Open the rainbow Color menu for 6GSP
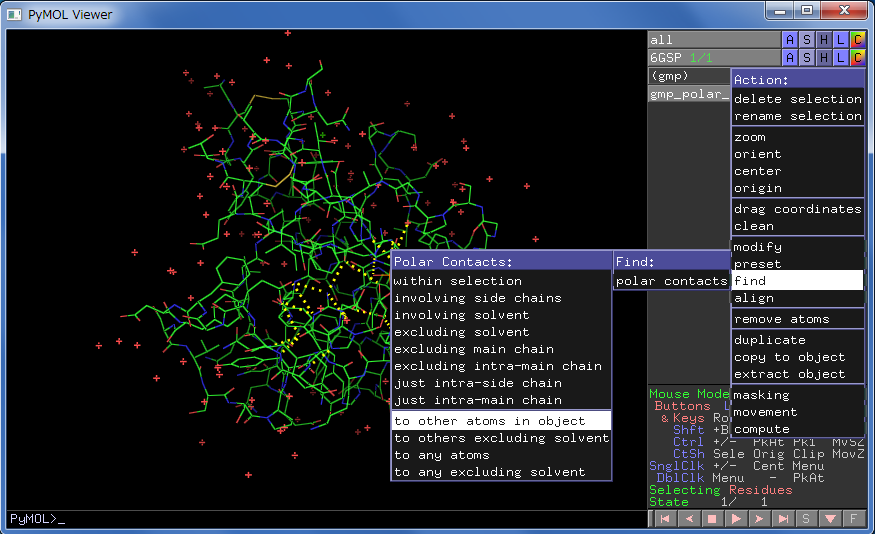The width and height of the screenshot is (875, 534). pyautogui.click(x=858, y=57)
